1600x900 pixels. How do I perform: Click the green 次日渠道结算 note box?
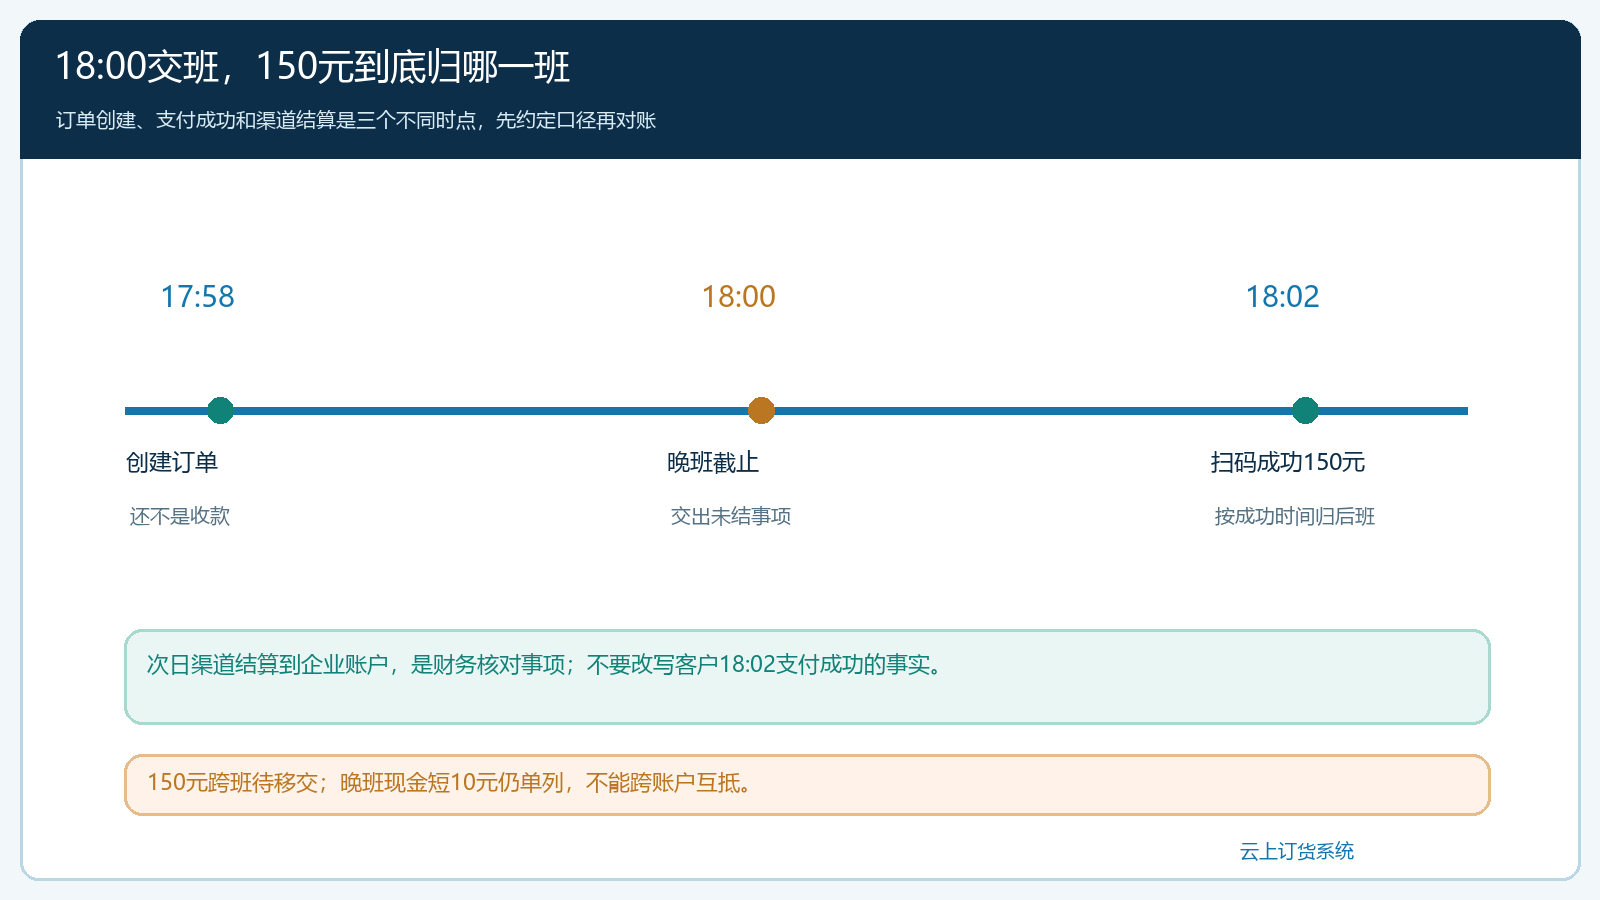807,677
